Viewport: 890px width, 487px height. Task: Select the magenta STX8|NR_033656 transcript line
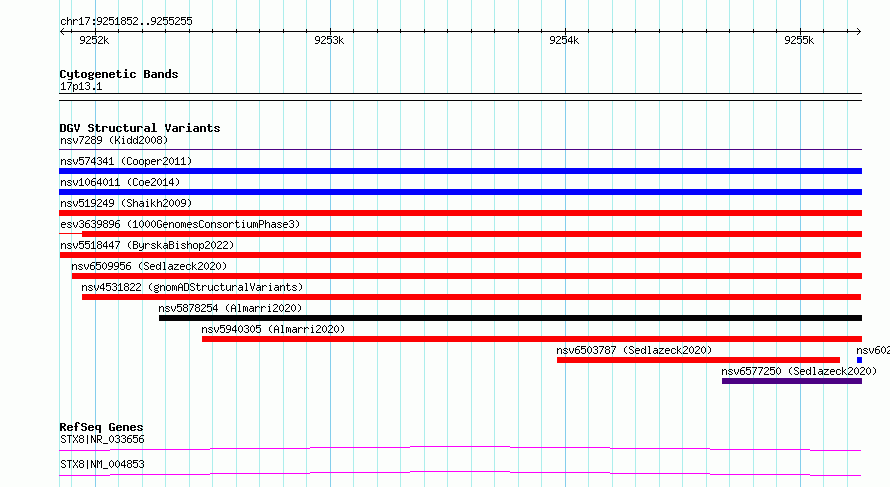(460, 449)
